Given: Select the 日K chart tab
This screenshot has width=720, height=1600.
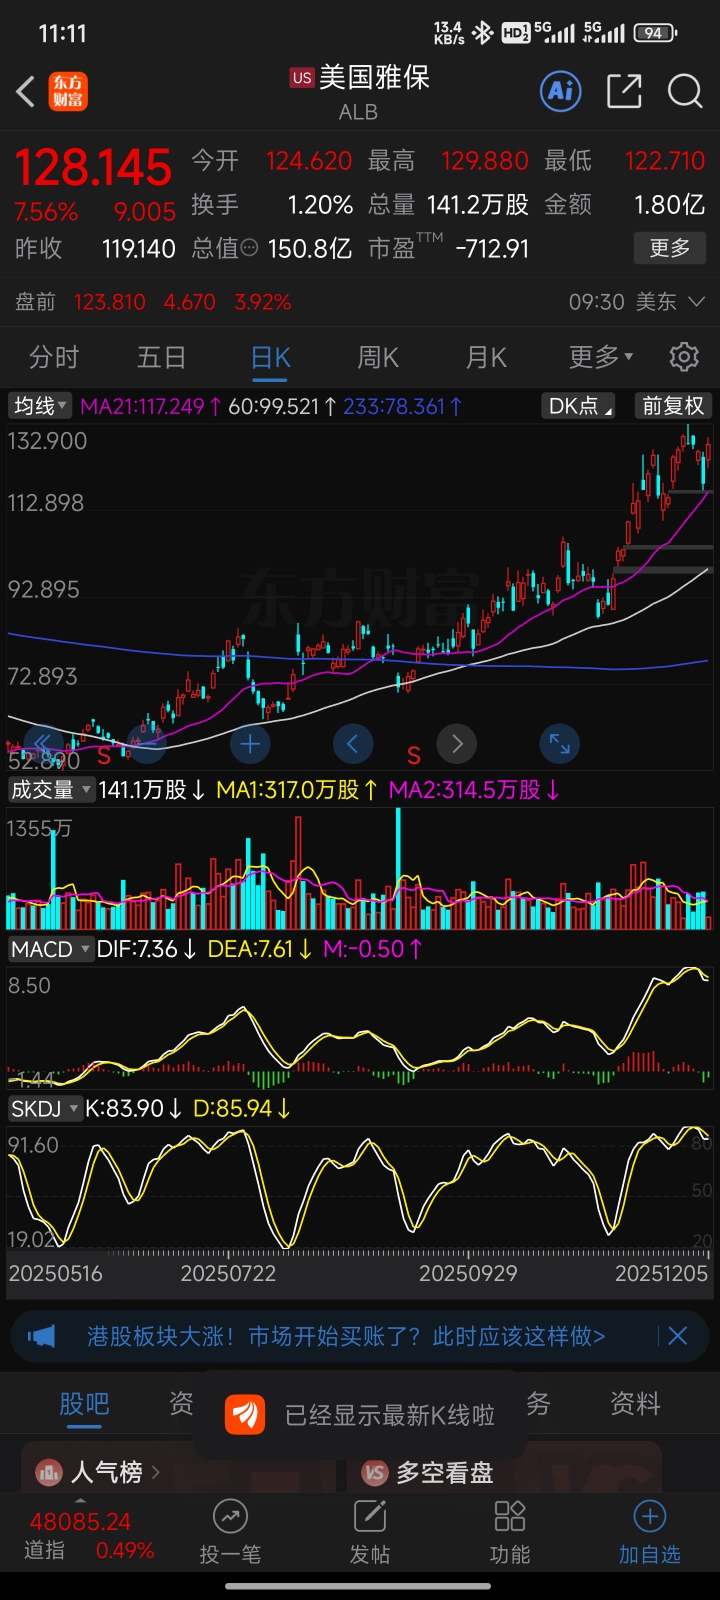Looking at the screenshot, I should click(x=271, y=357).
